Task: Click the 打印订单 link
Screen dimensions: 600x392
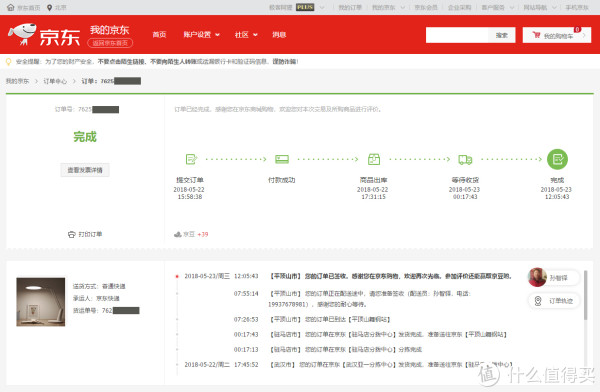Action: [x=90, y=234]
